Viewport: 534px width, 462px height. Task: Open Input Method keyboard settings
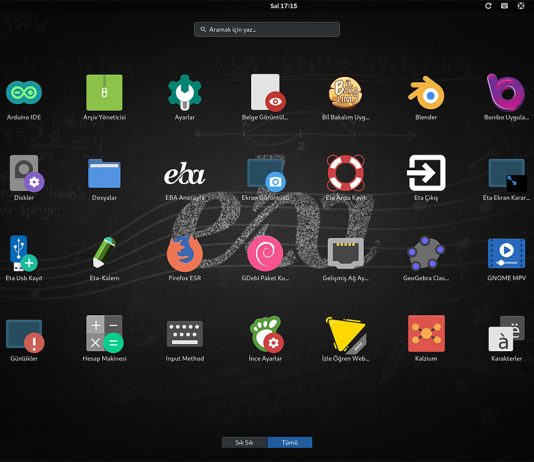tap(185, 334)
